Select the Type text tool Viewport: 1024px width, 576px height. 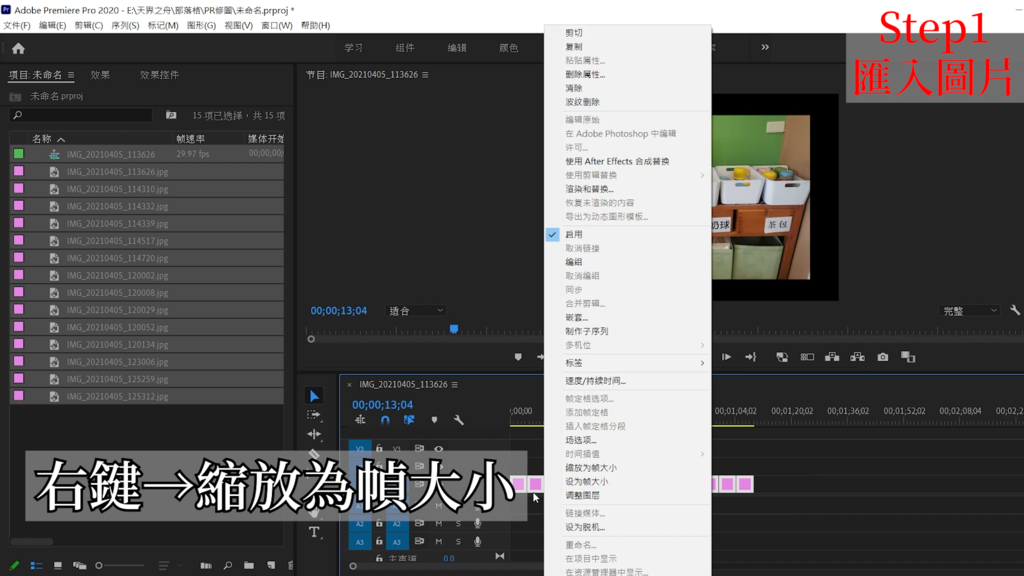click(x=314, y=532)
